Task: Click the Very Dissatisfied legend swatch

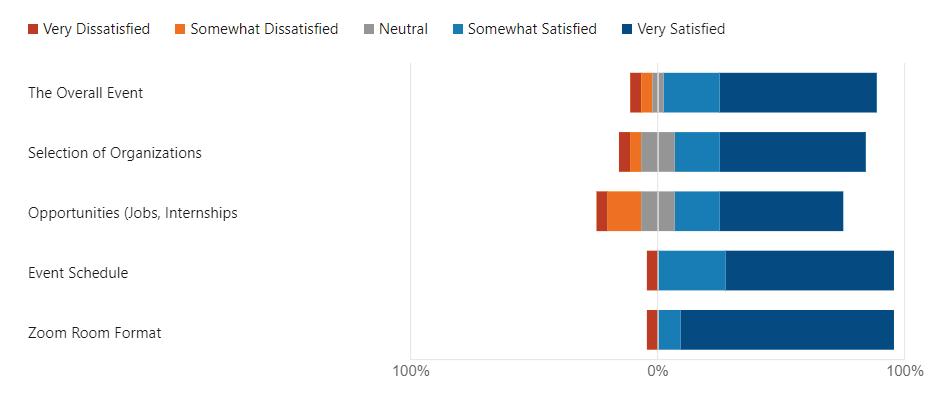Action: pyautogui.click(x=33, y=29)
